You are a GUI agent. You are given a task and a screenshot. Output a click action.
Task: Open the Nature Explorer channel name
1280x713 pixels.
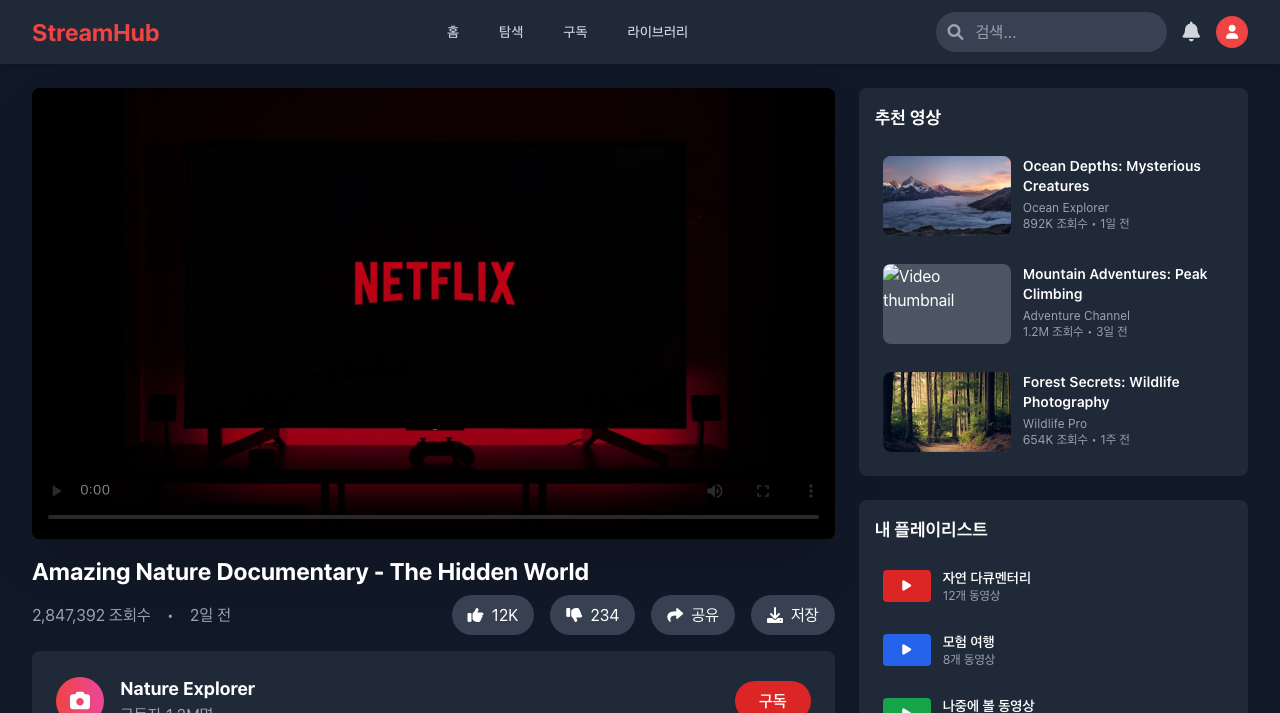pos(187,688)
